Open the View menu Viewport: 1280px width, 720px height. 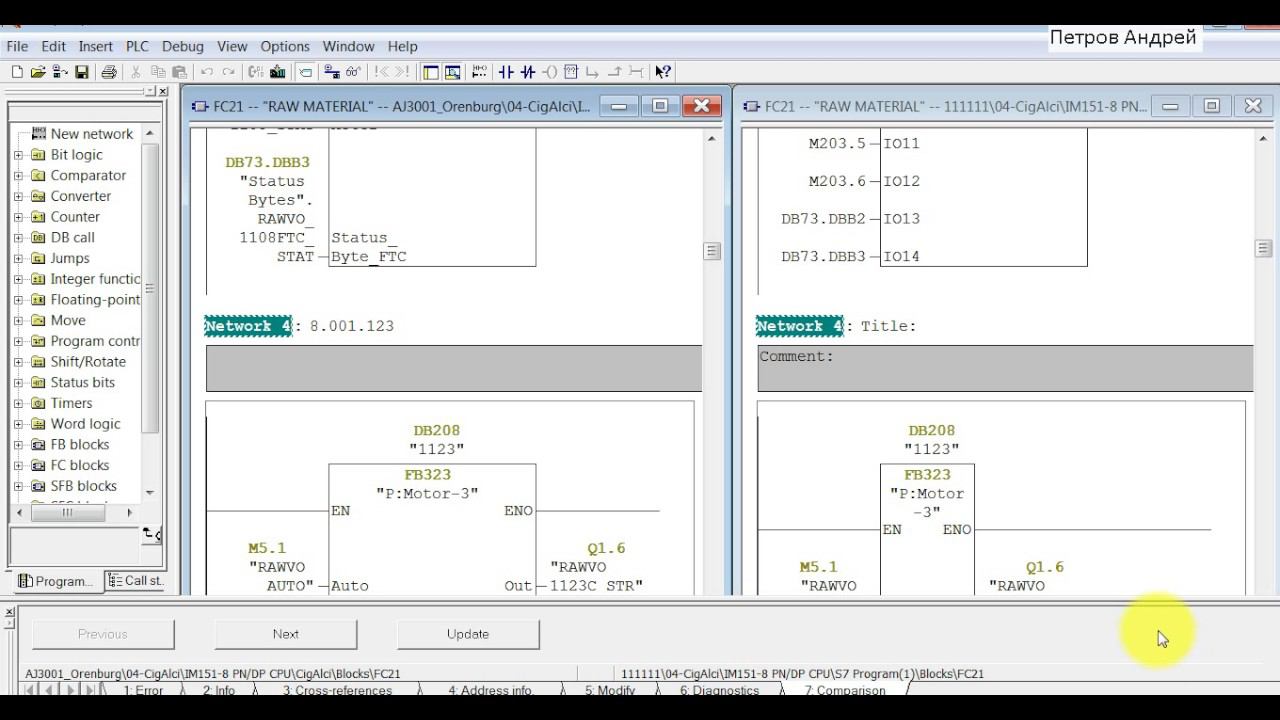232,46
